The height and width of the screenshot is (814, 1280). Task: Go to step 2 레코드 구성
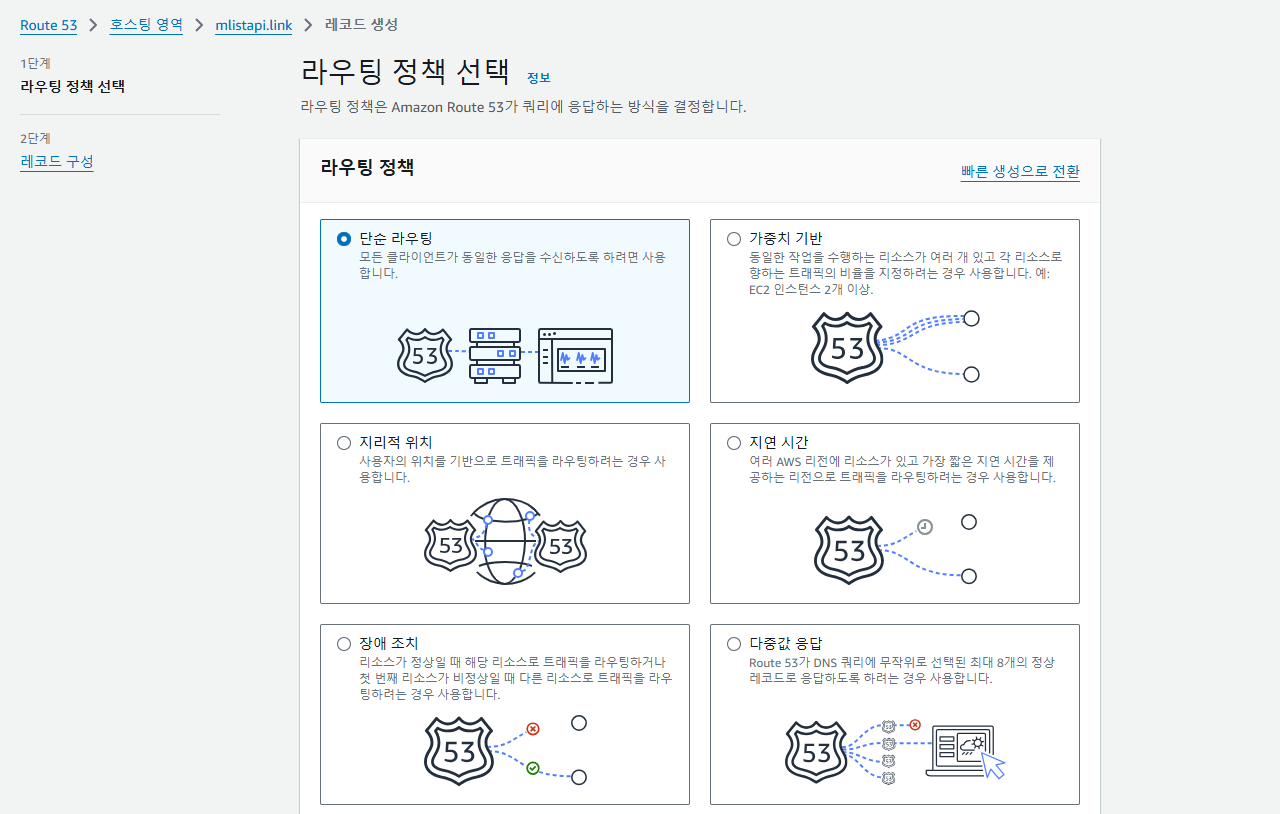pos(57,161)
